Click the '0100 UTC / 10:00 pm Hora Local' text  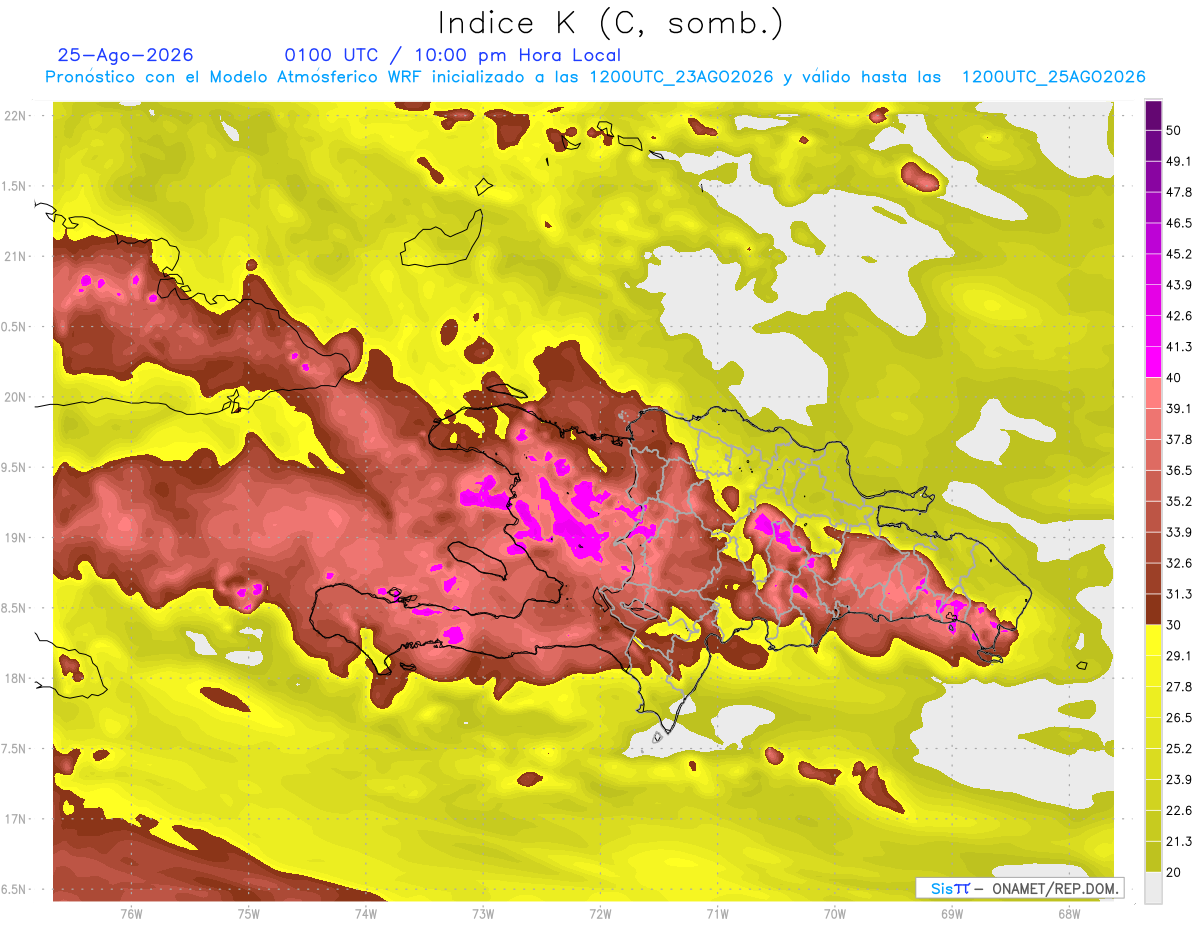point(452,55)
